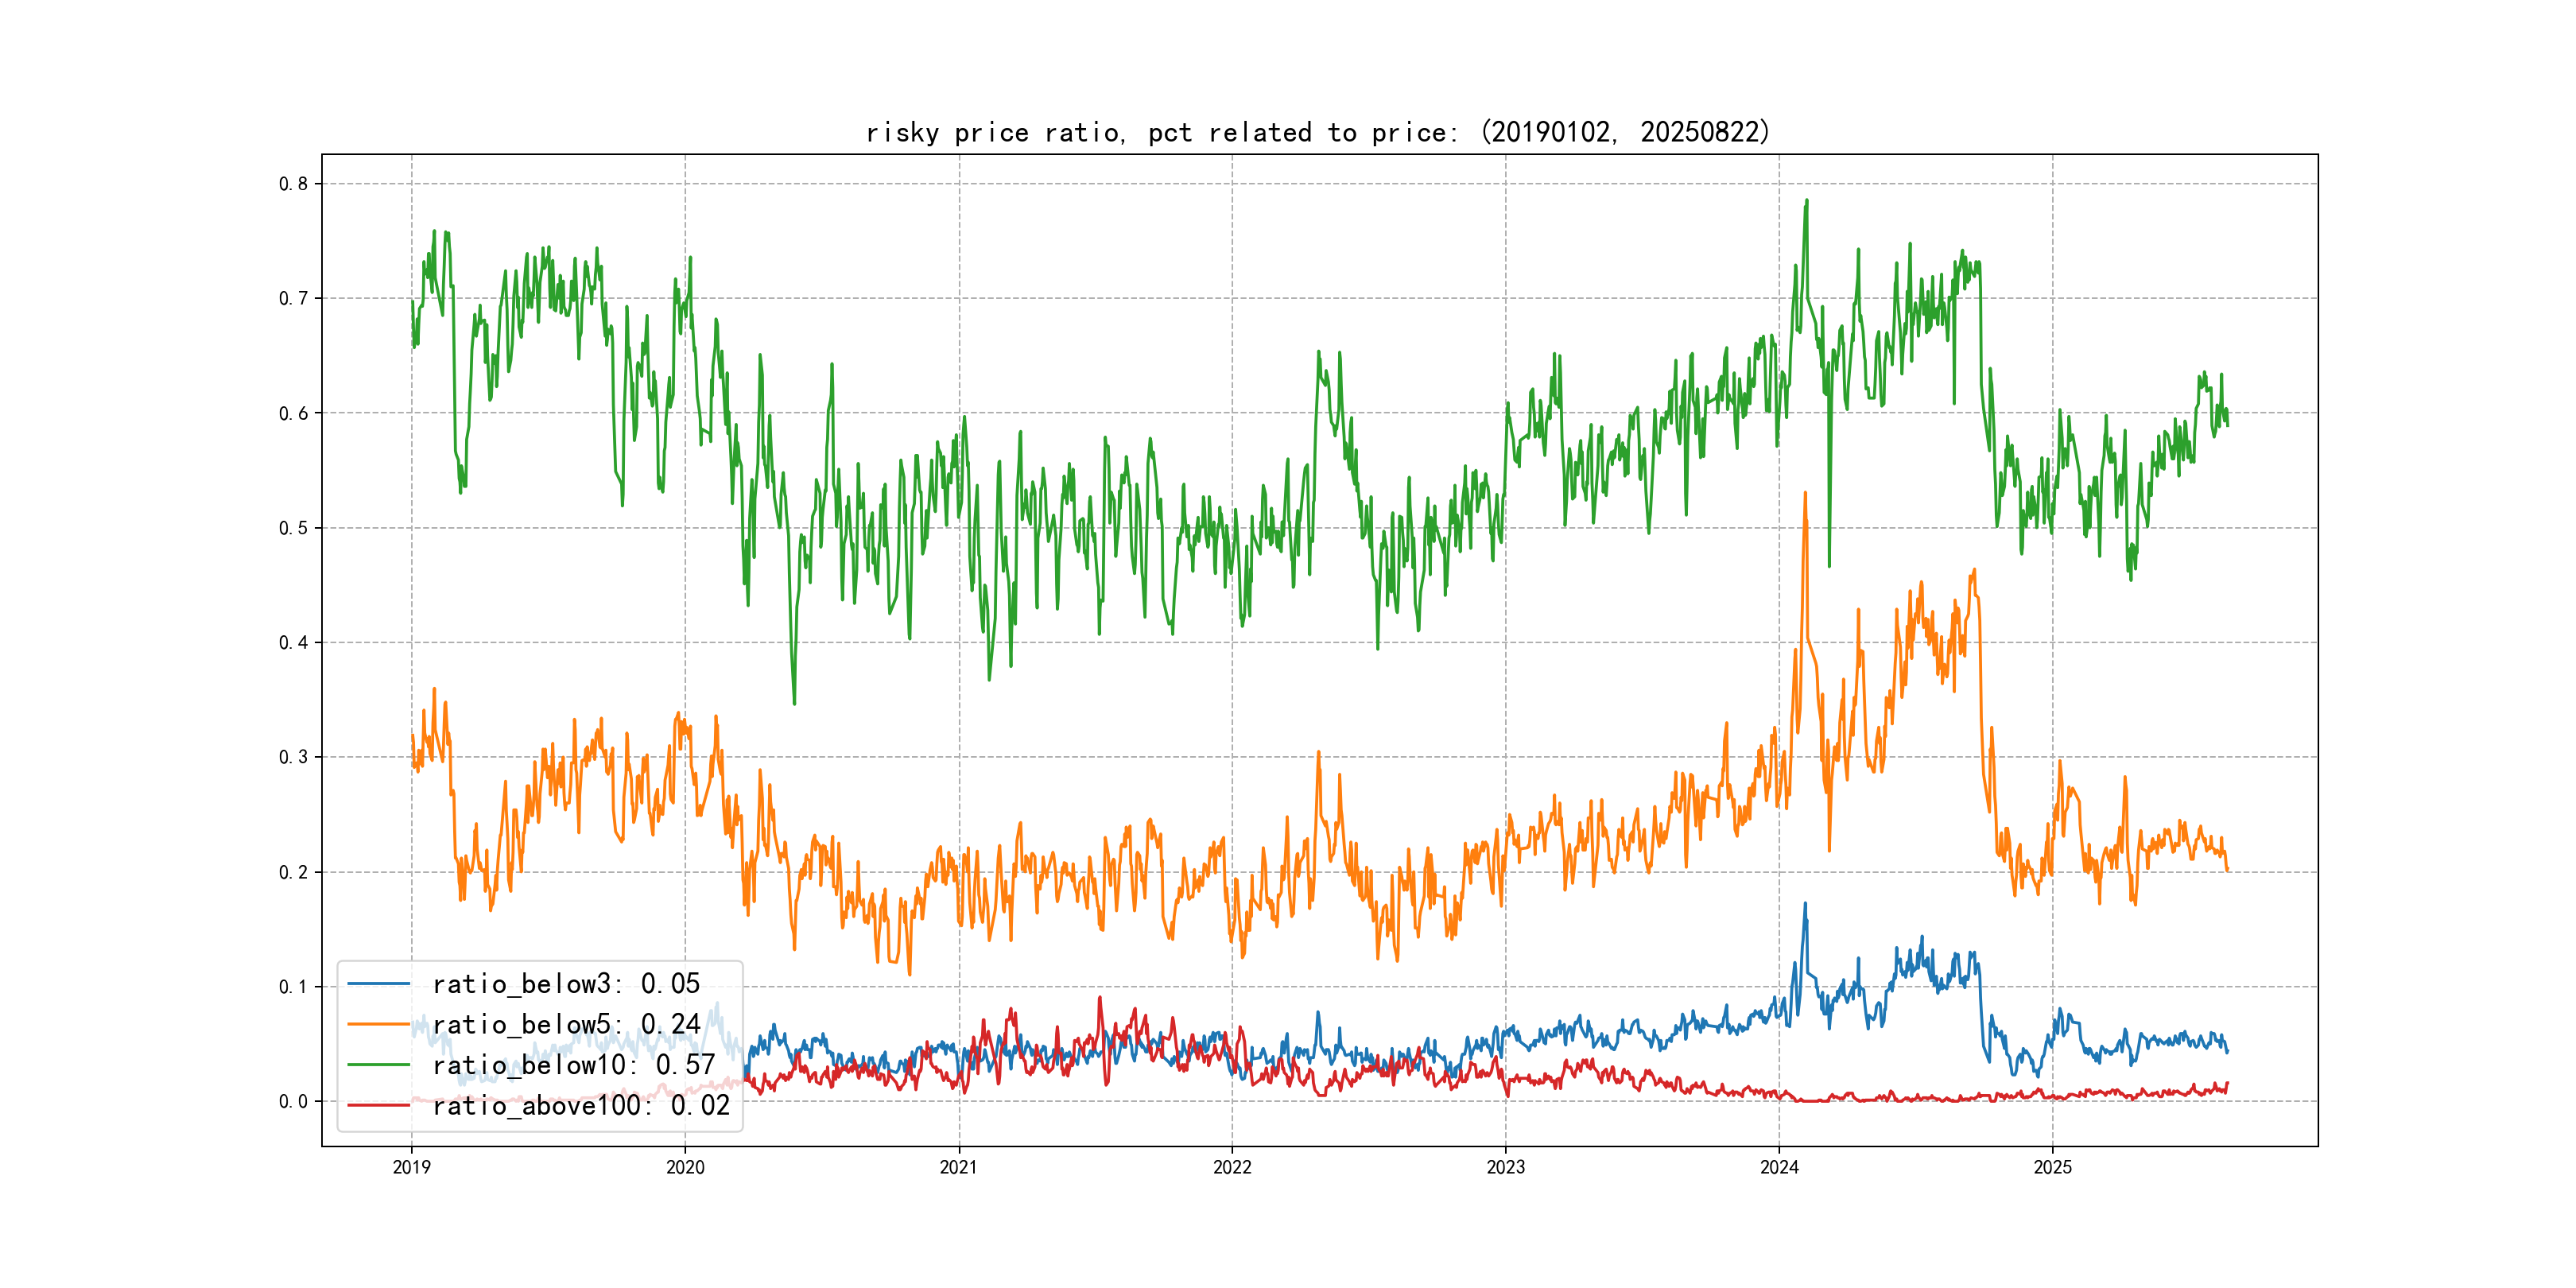
Task: Click the 2024 x-axis tick label
Action: [x=1779, y=1167]
